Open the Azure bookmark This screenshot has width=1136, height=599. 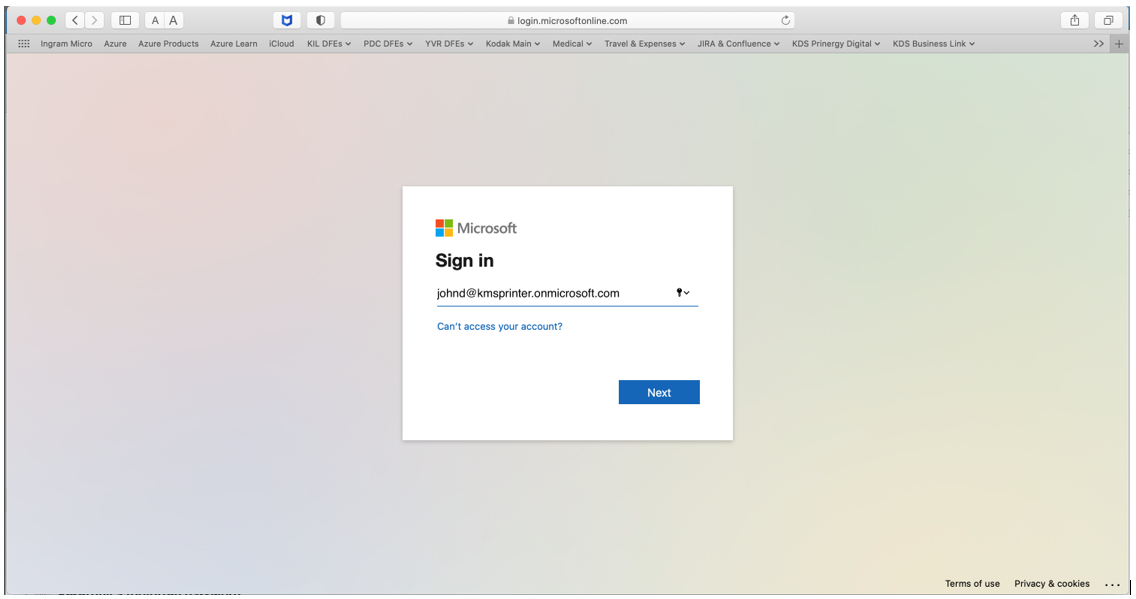115,43
